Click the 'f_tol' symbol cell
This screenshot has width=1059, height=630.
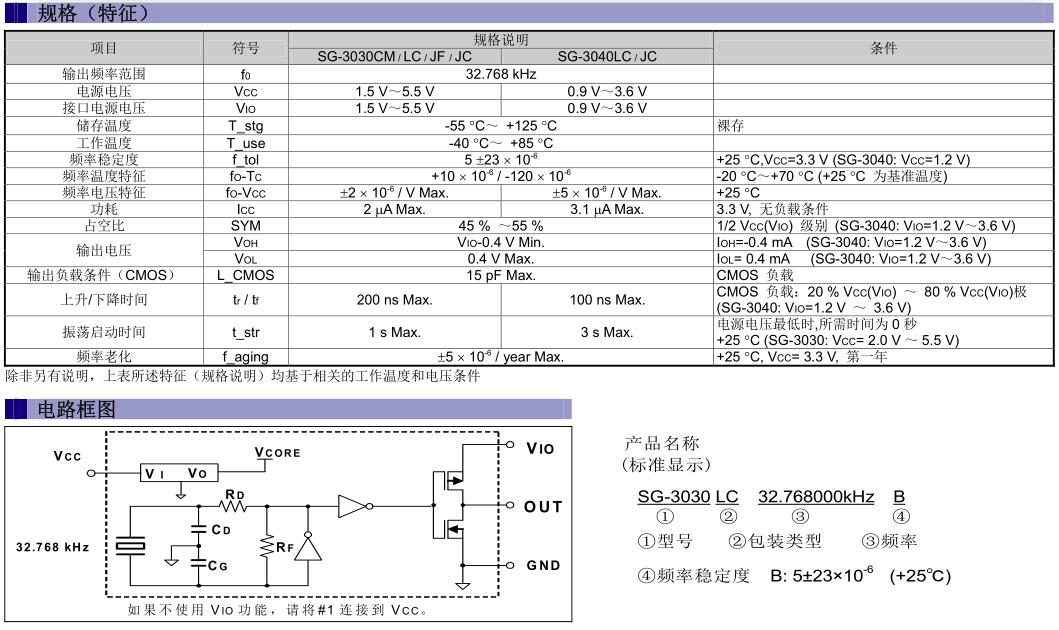click(246, 160)
